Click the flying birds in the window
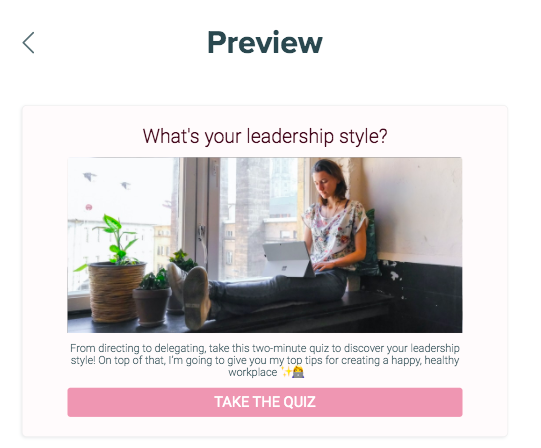The width and height of the screenshot is (541, 448). pyautogui.click(x=107, y=181)
